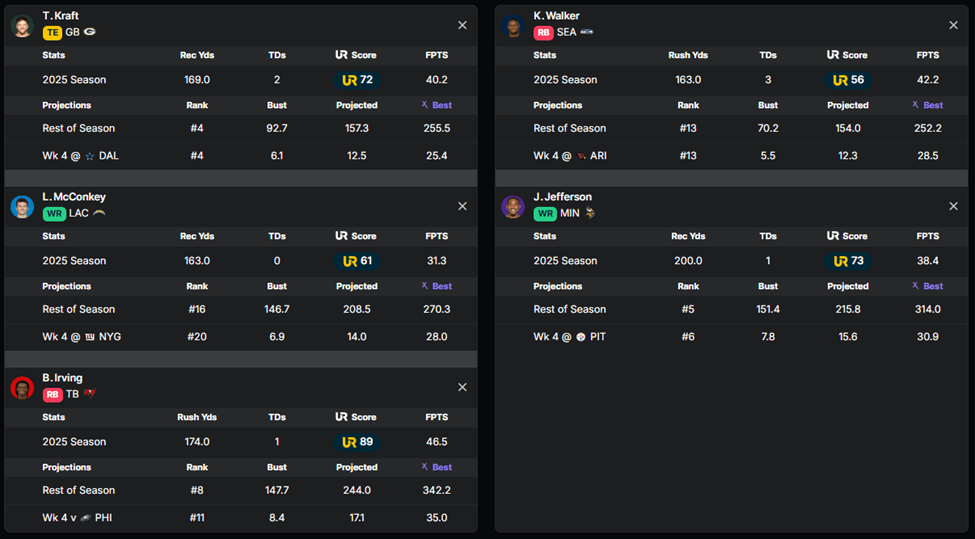The width and height of the screenshot is (975, 539).
Task: Select the yellow TE position badge
Action: coord(52,32)
